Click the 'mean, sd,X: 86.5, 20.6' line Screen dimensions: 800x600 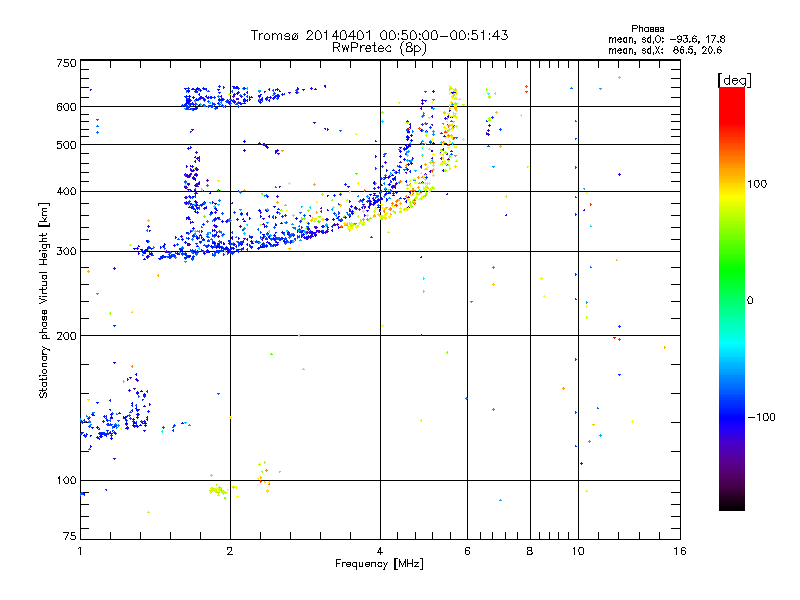665,50
